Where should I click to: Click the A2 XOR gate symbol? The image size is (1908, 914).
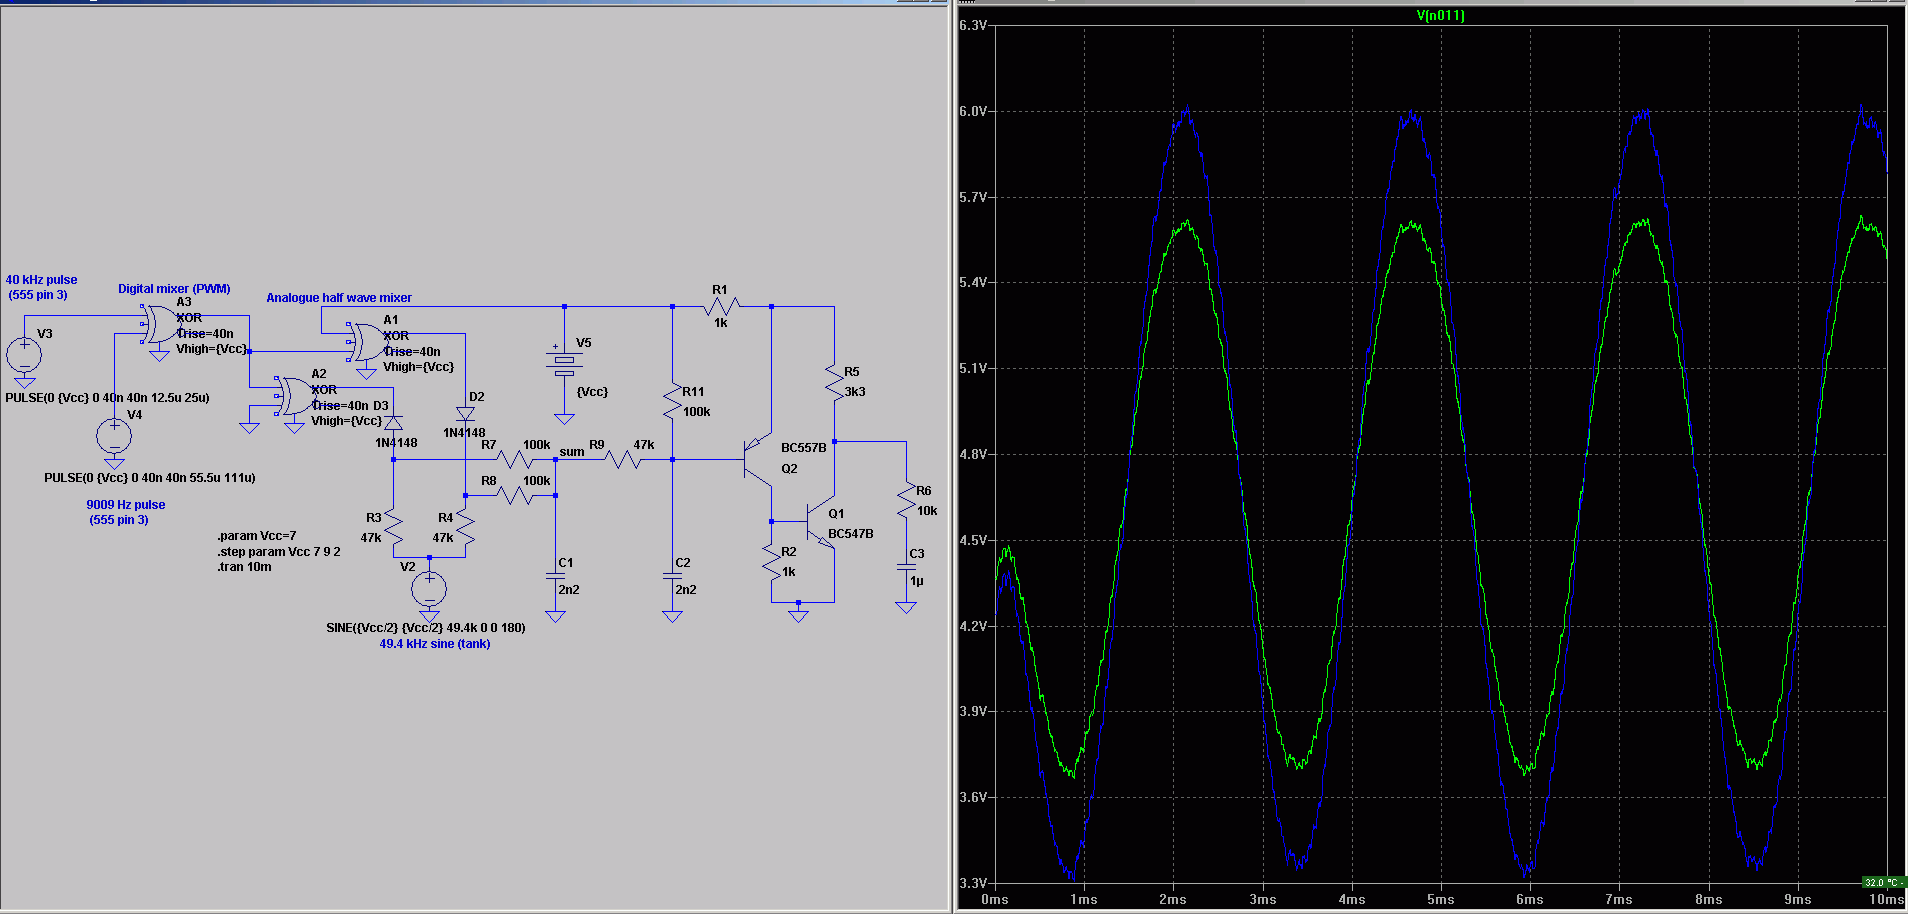(295, 396)
